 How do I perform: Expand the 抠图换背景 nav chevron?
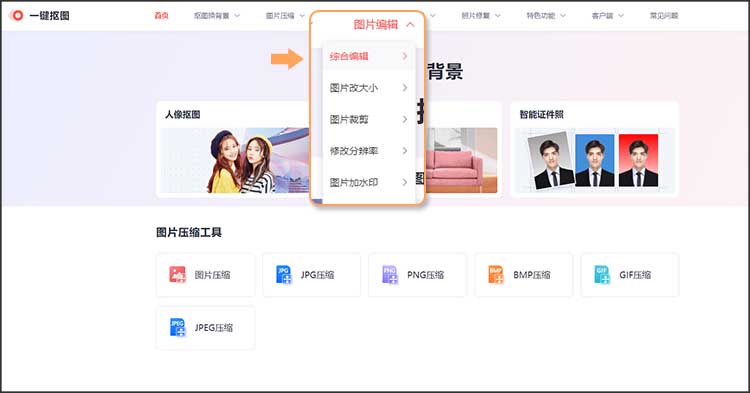(x=237, y=16)
